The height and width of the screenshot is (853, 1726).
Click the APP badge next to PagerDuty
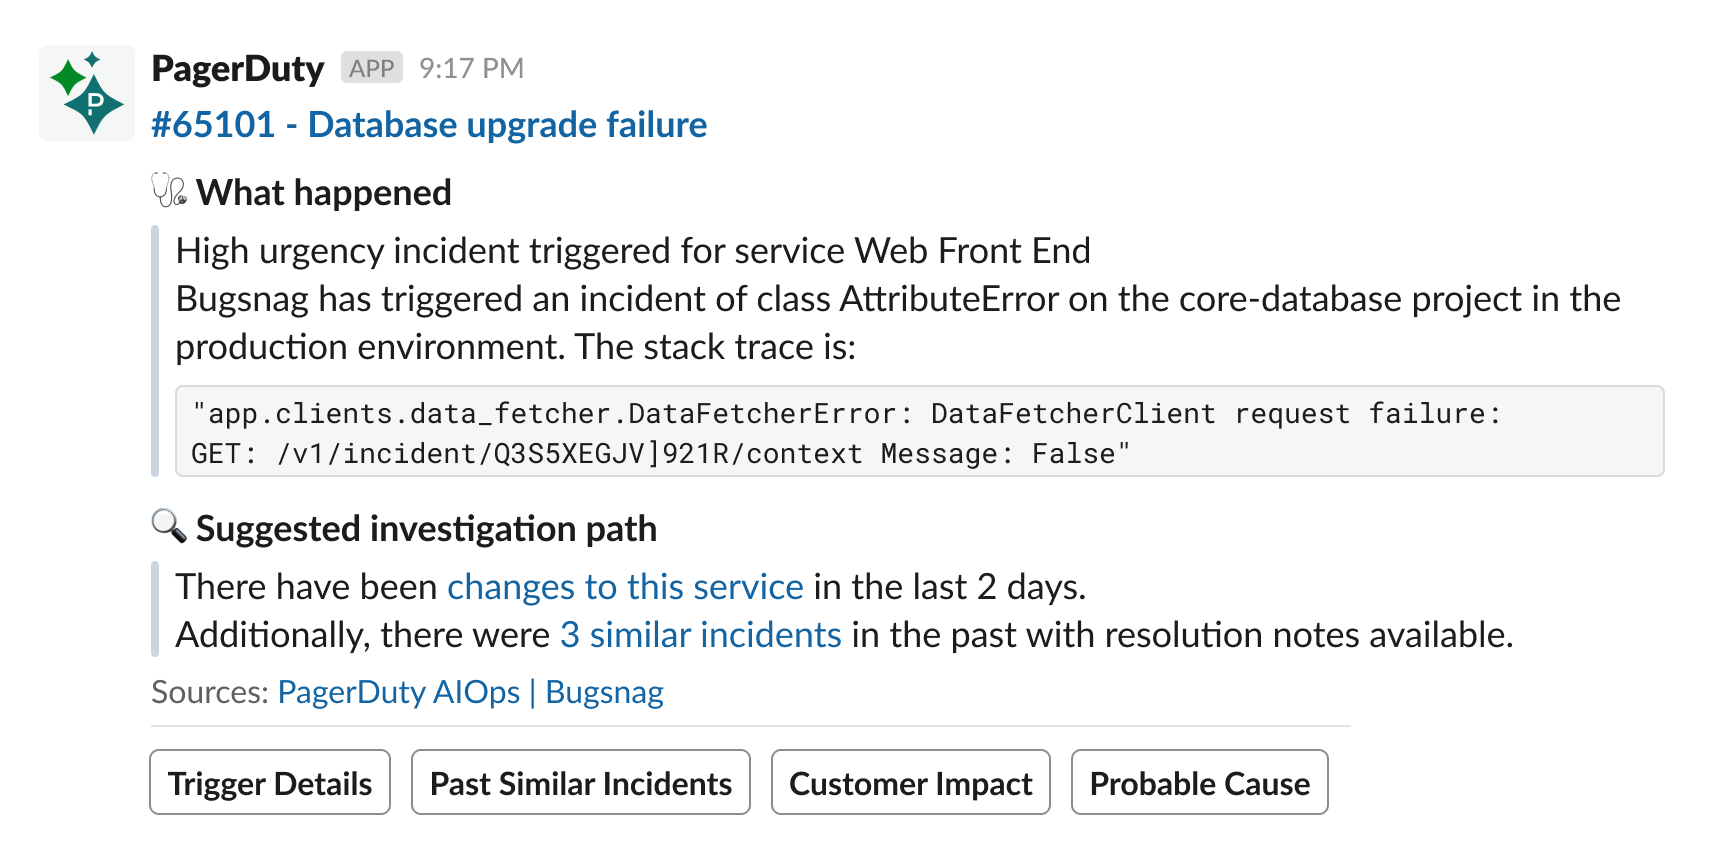(x=371, y=68)
